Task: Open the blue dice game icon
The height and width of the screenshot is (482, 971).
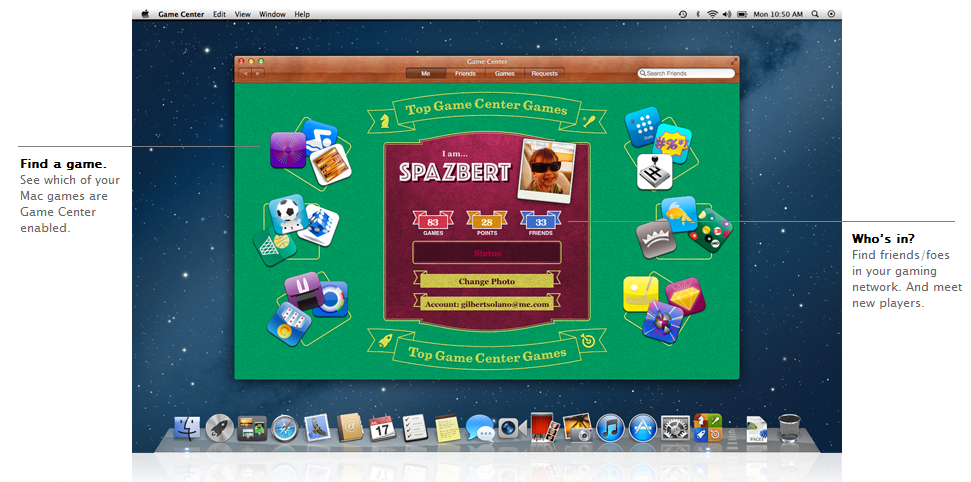Action: pos(318,226)
